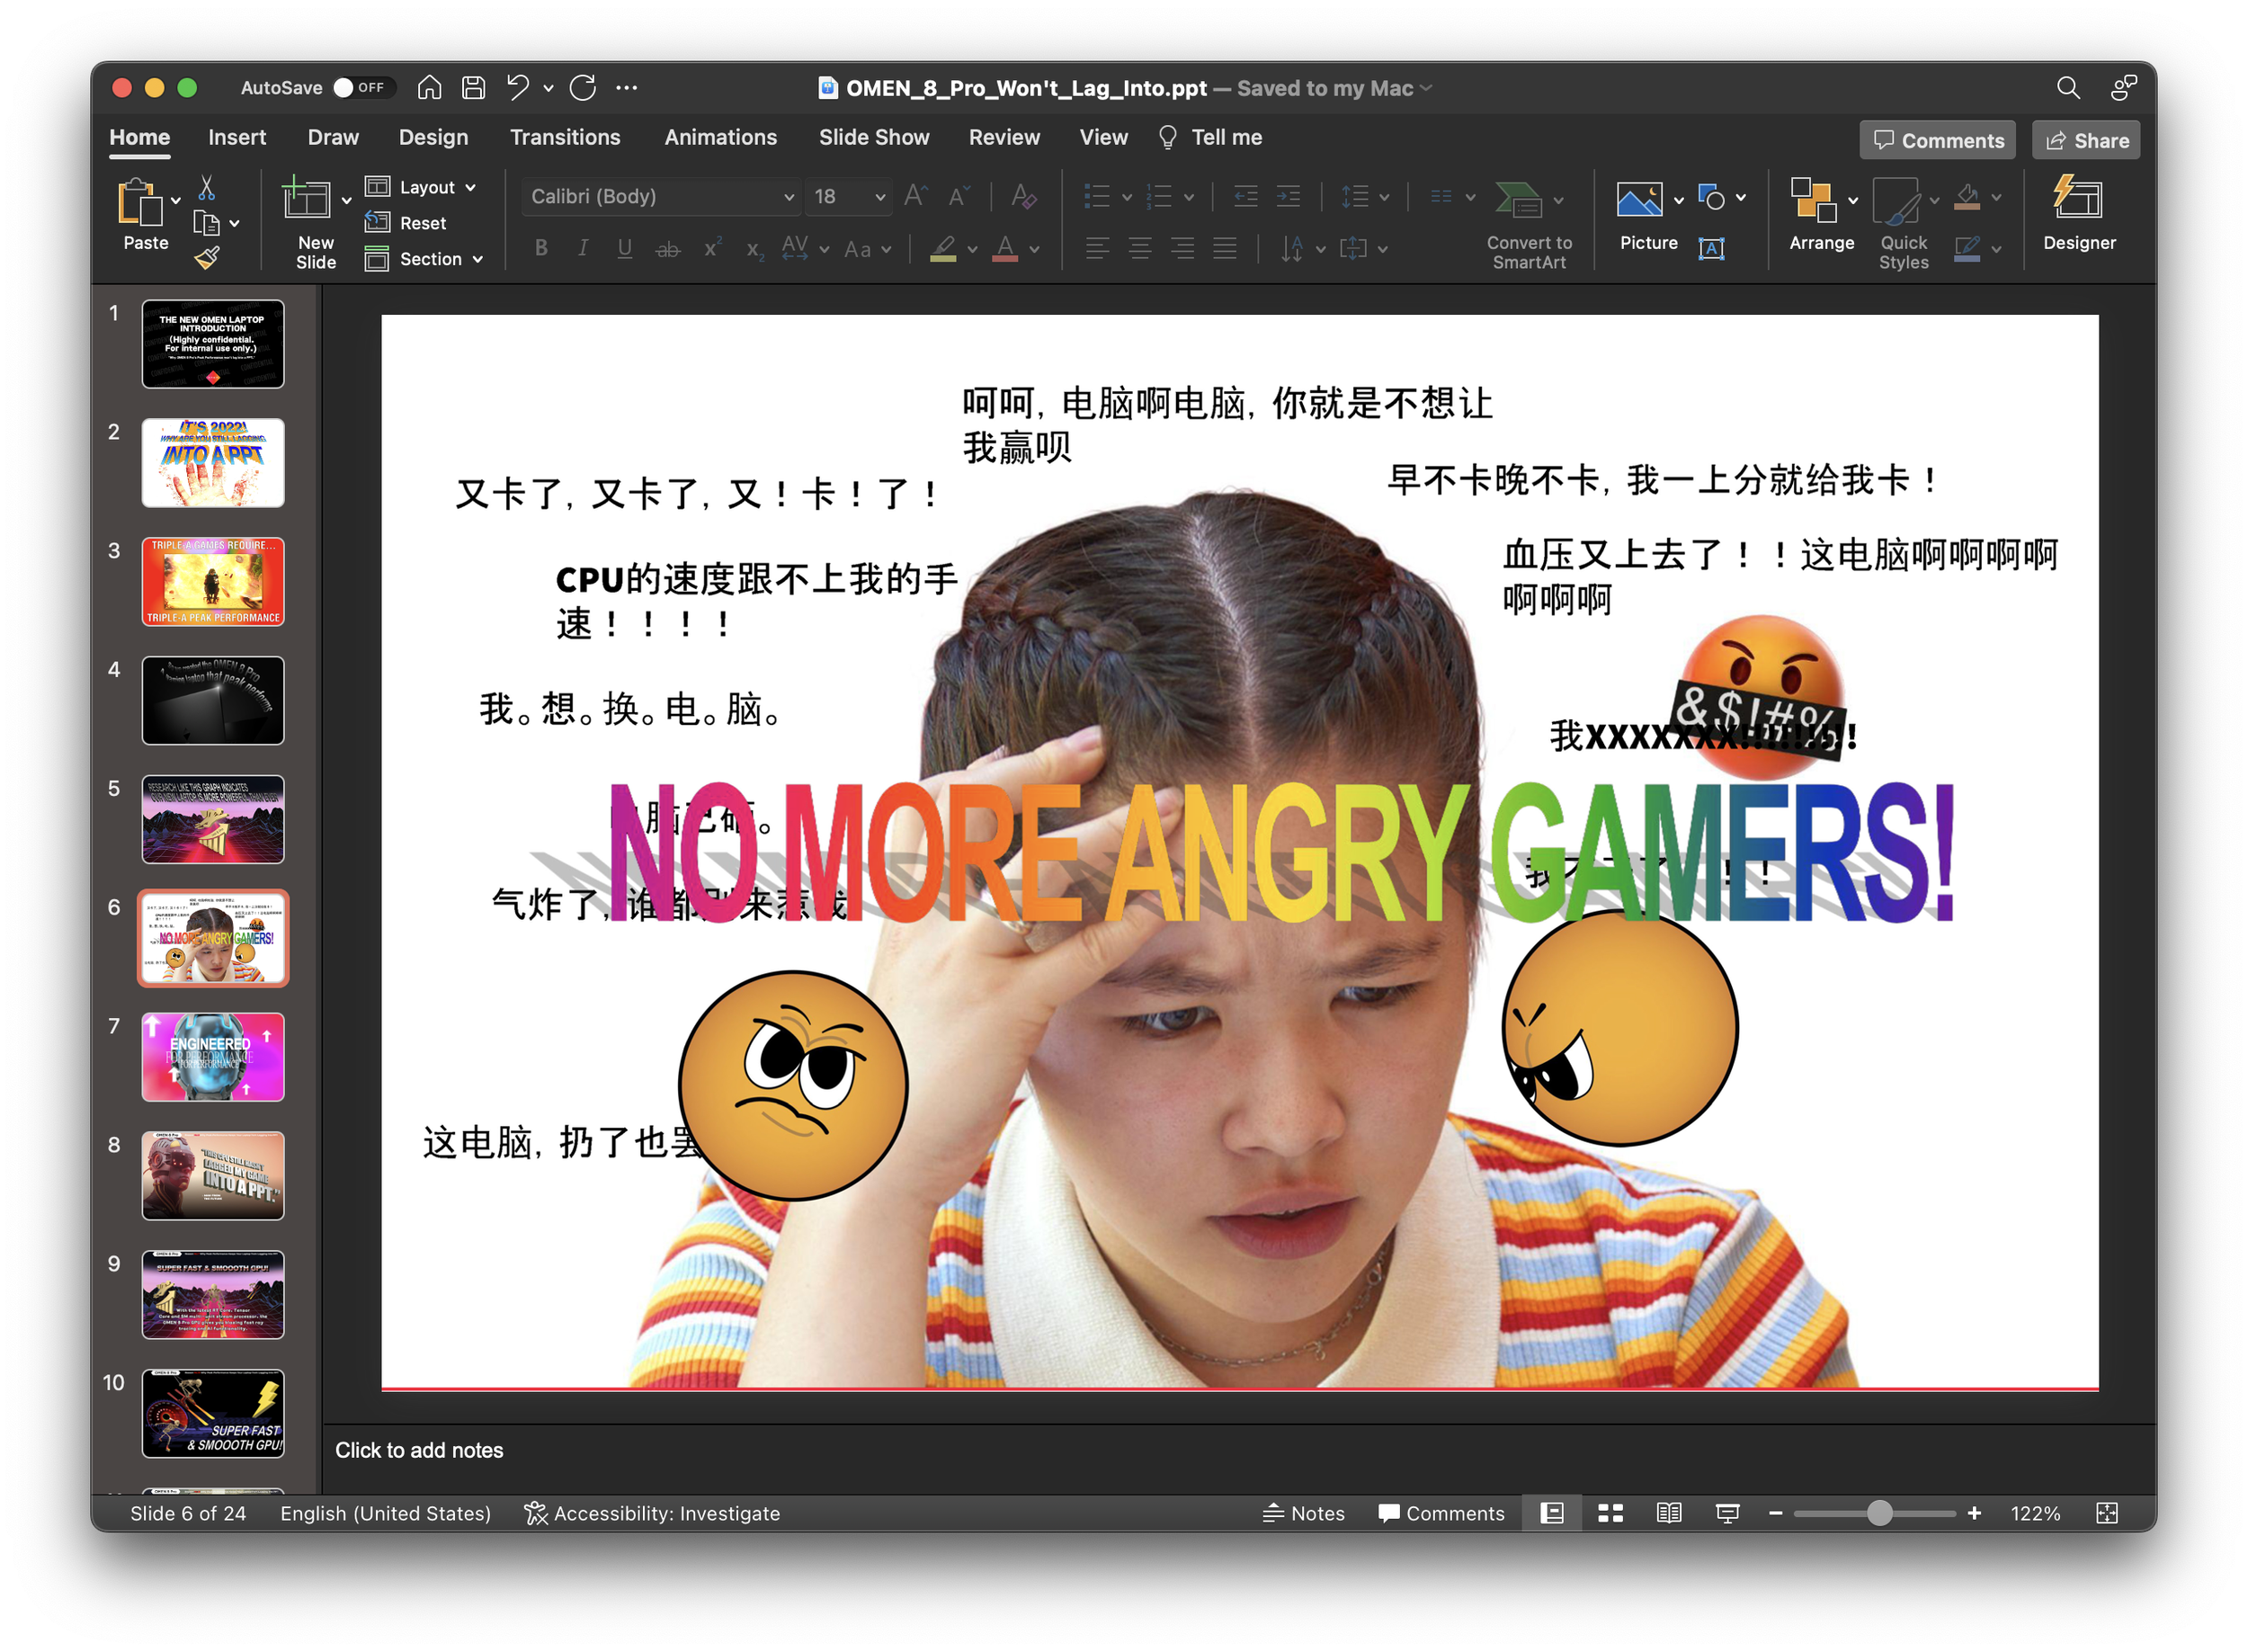Insert a text box
The height and width of the screenshot is (1652, 2248).
(x=1712, y=248)
